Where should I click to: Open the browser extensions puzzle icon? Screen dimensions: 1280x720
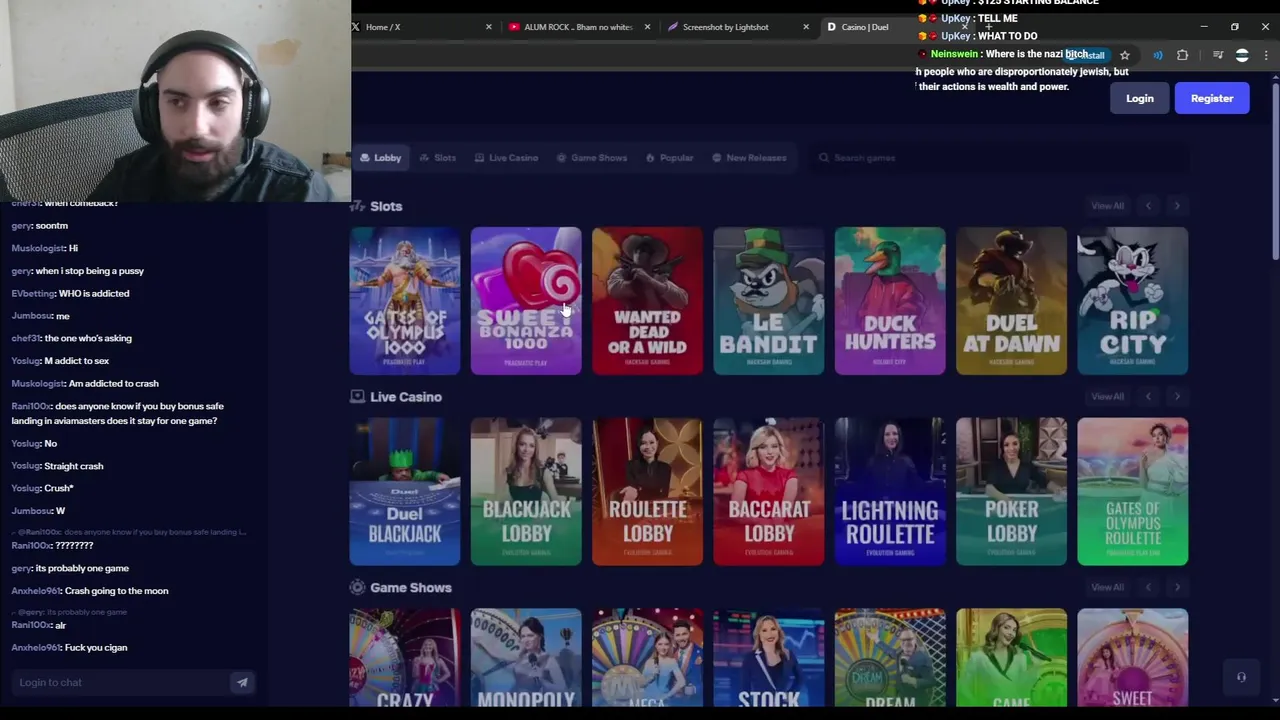coord(1182,55)
